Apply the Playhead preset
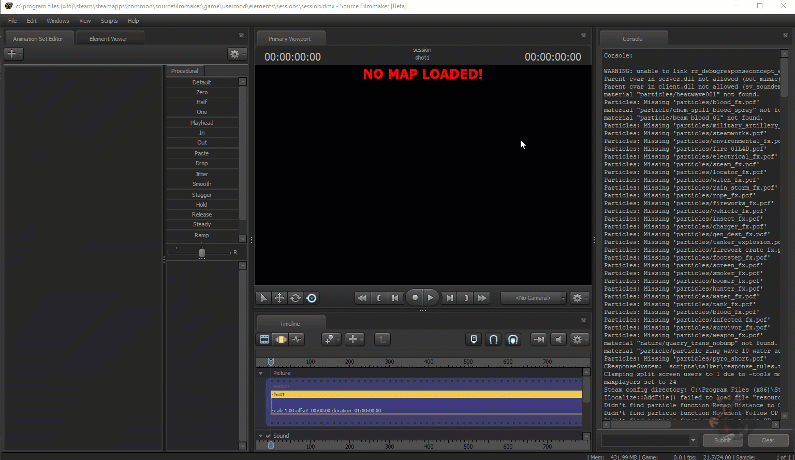 click(202, 123)
